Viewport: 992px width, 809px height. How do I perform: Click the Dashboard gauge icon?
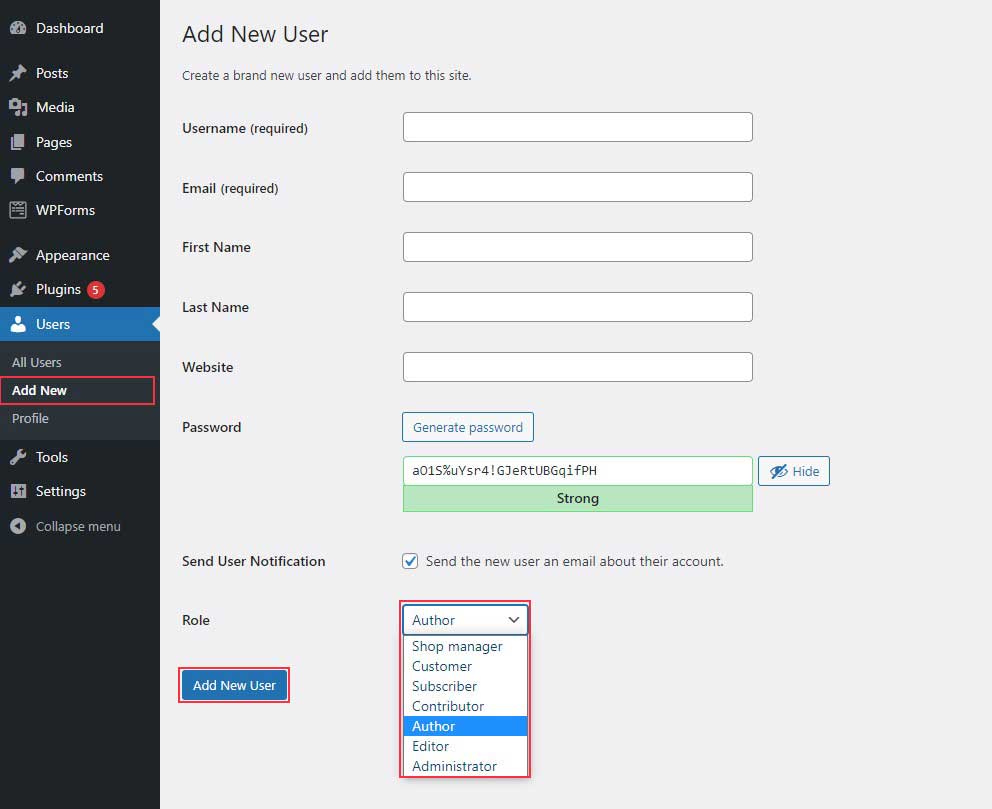tap(18, 28)
